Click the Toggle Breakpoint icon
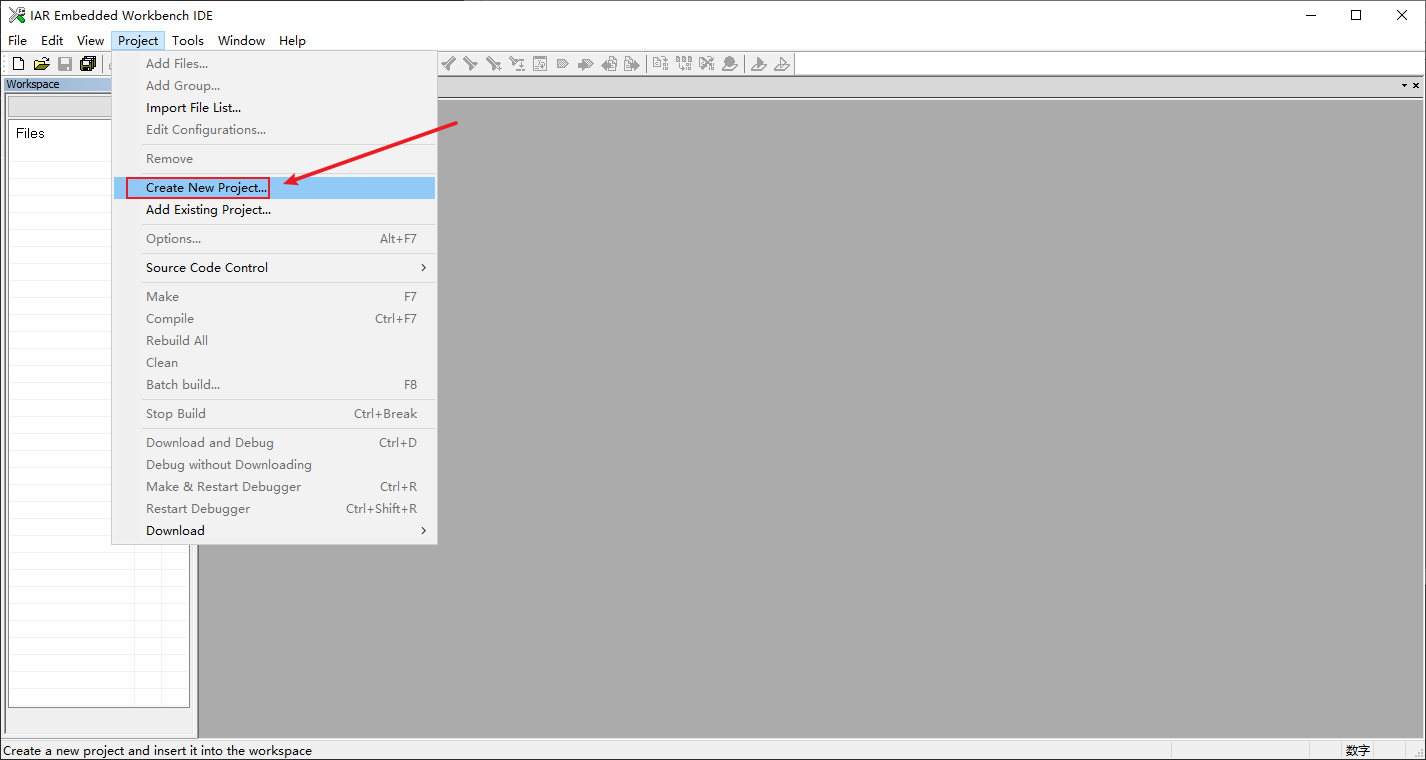1426x760 pixels. [730, 64]
